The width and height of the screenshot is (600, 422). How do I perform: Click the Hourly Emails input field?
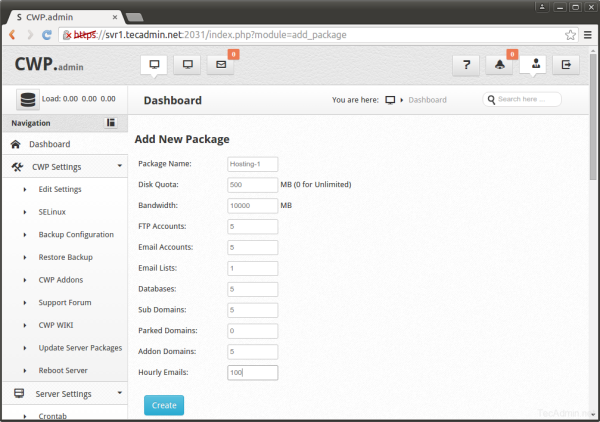[252, 372]
